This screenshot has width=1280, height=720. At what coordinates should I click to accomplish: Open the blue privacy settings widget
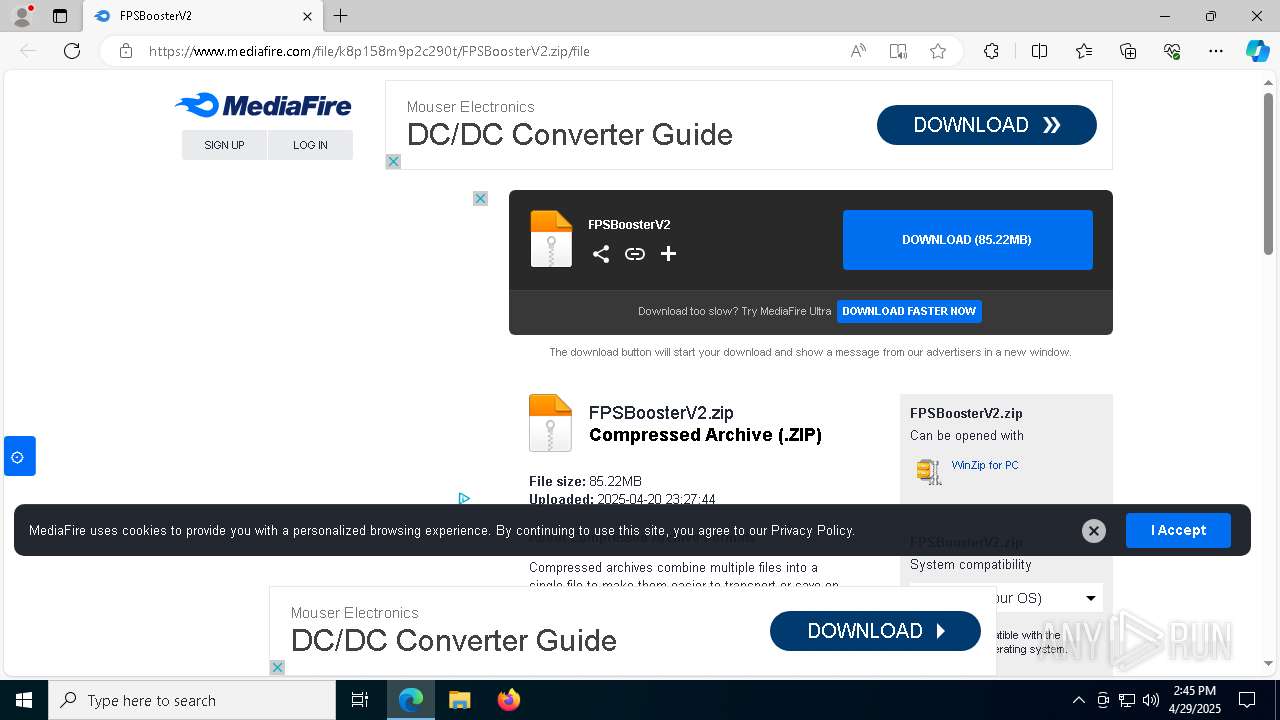(18, 457)
